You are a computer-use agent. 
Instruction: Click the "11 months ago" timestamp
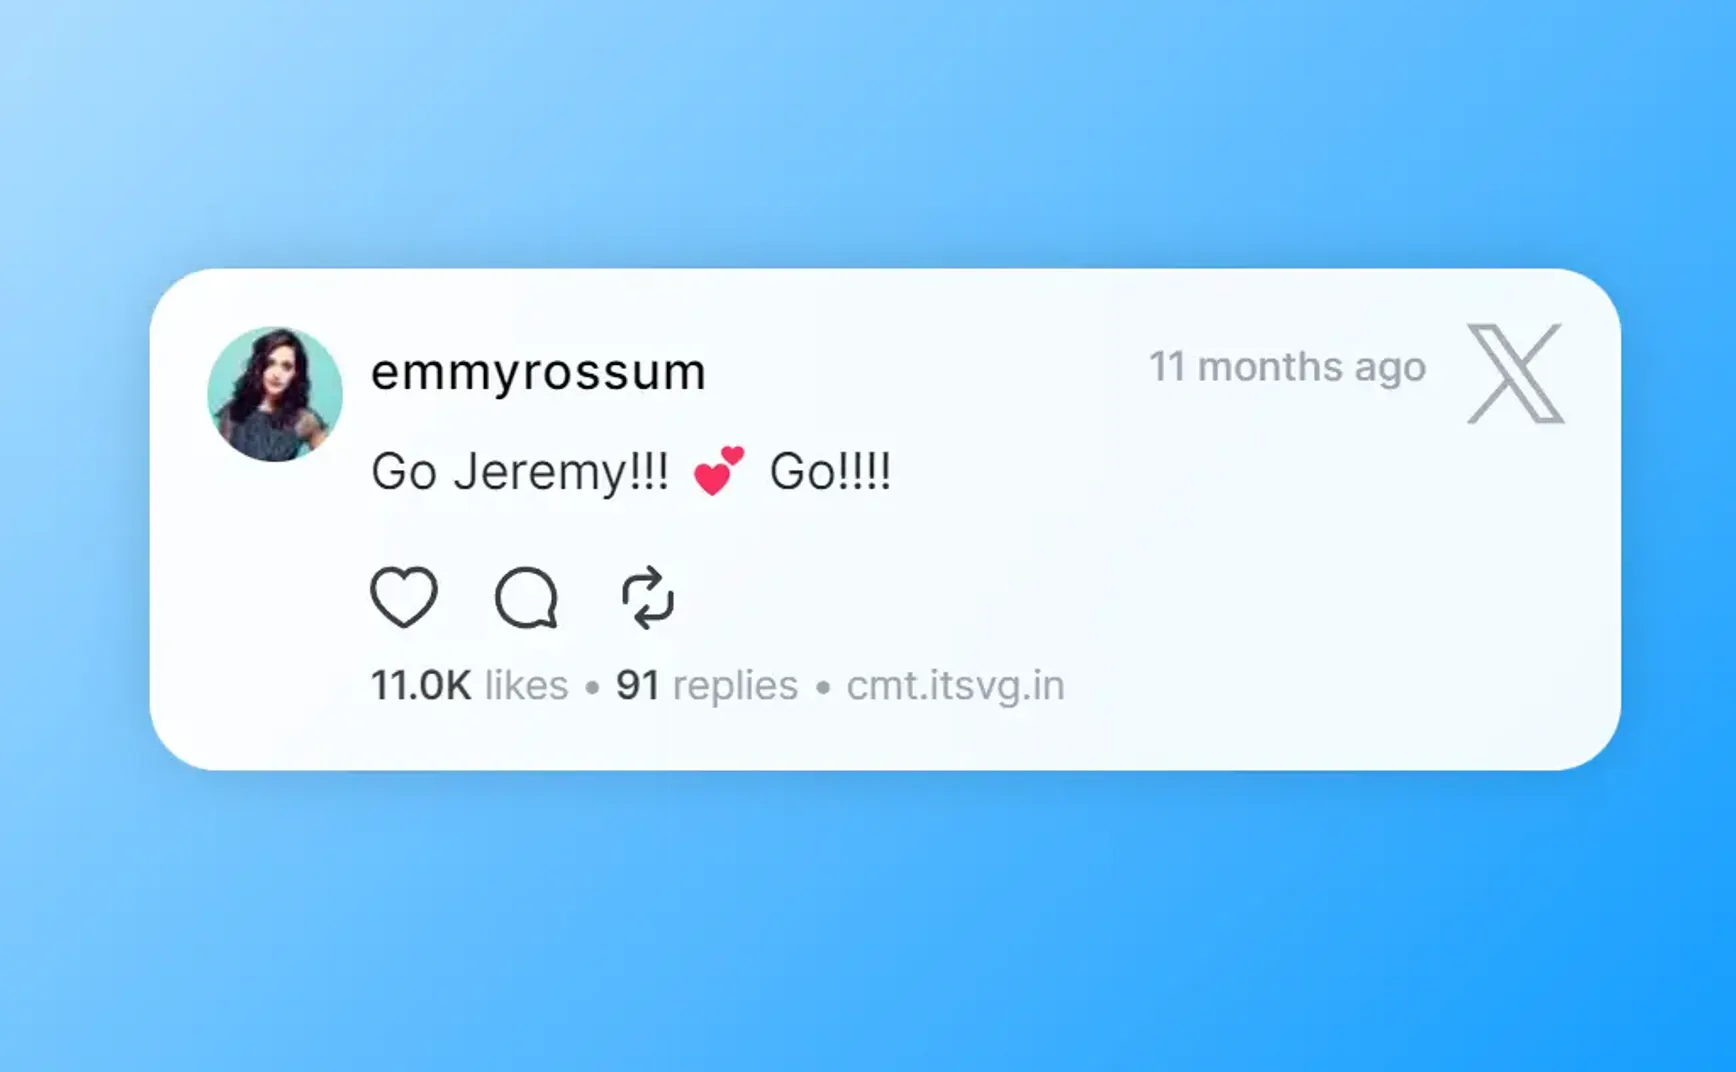1287,367
